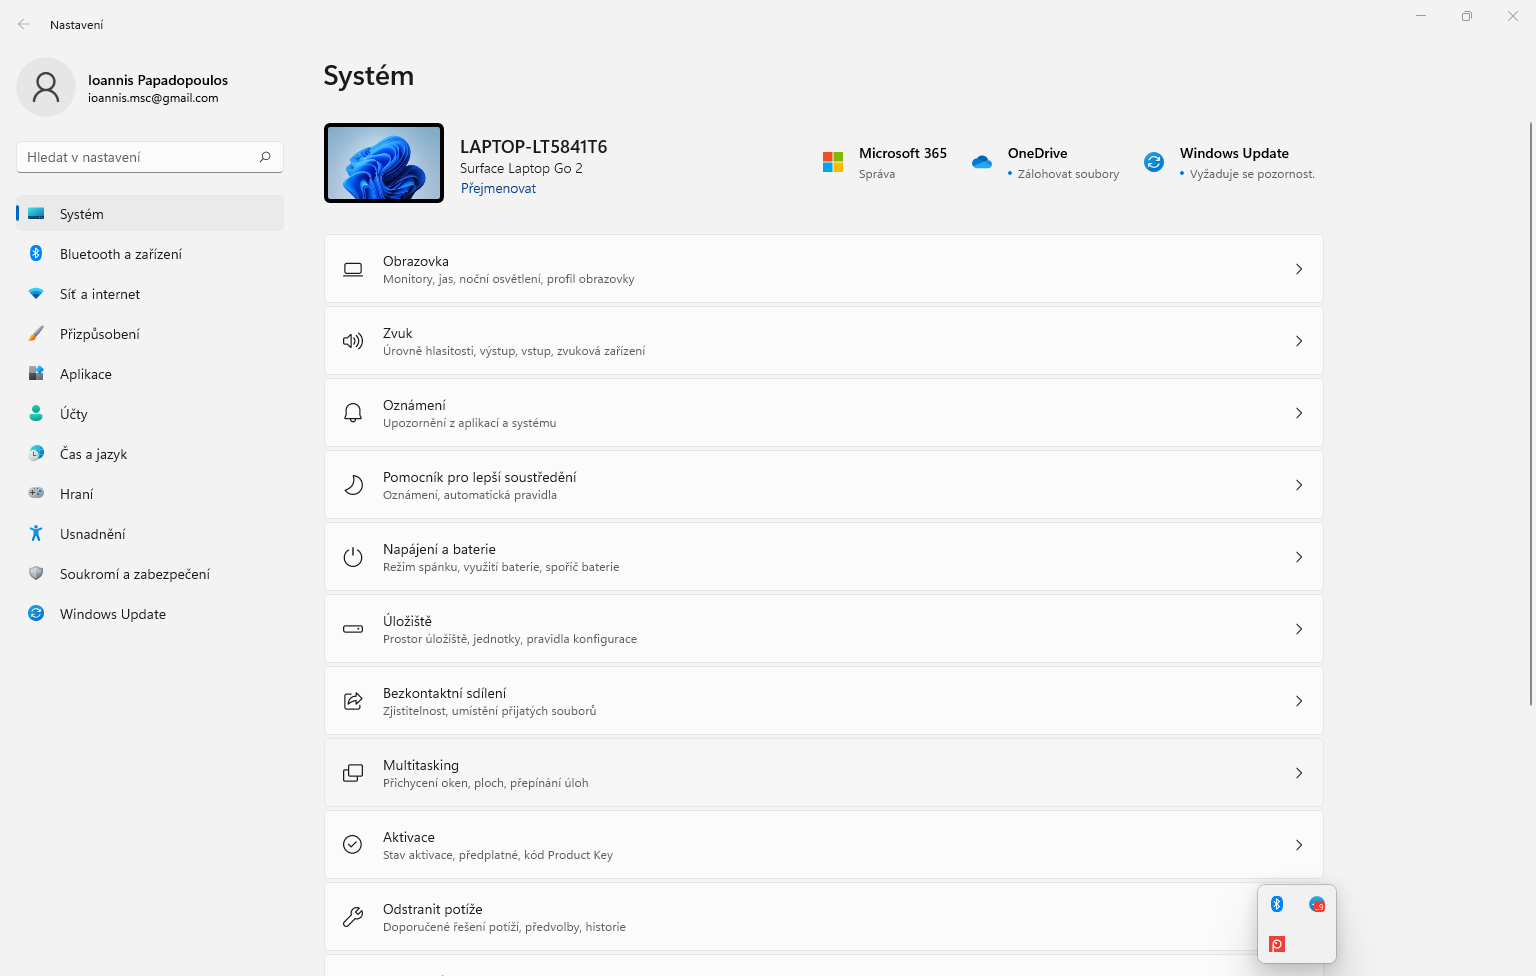Click the user profile avatar
Screen dimensions: 1536x976
point(46,87)
